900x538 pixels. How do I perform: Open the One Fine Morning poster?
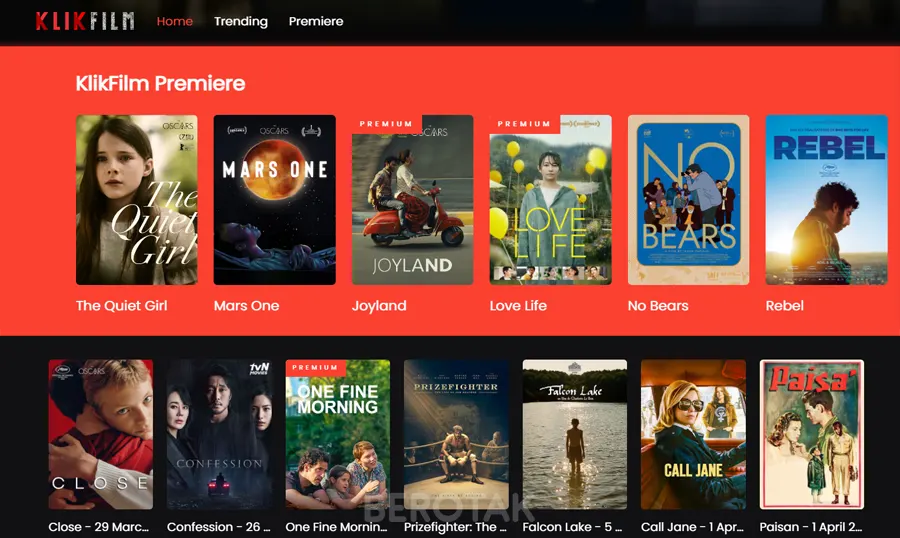point(338,435)
